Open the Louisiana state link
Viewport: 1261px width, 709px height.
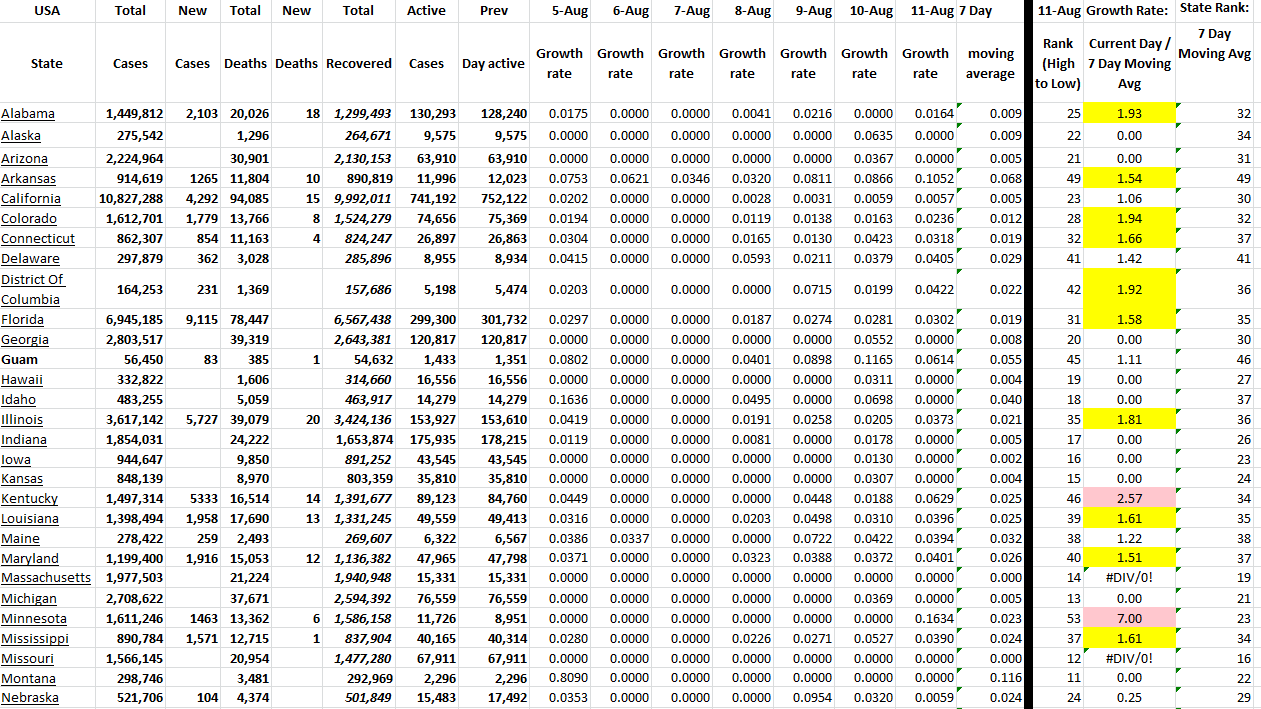click(x=30, y=519)
